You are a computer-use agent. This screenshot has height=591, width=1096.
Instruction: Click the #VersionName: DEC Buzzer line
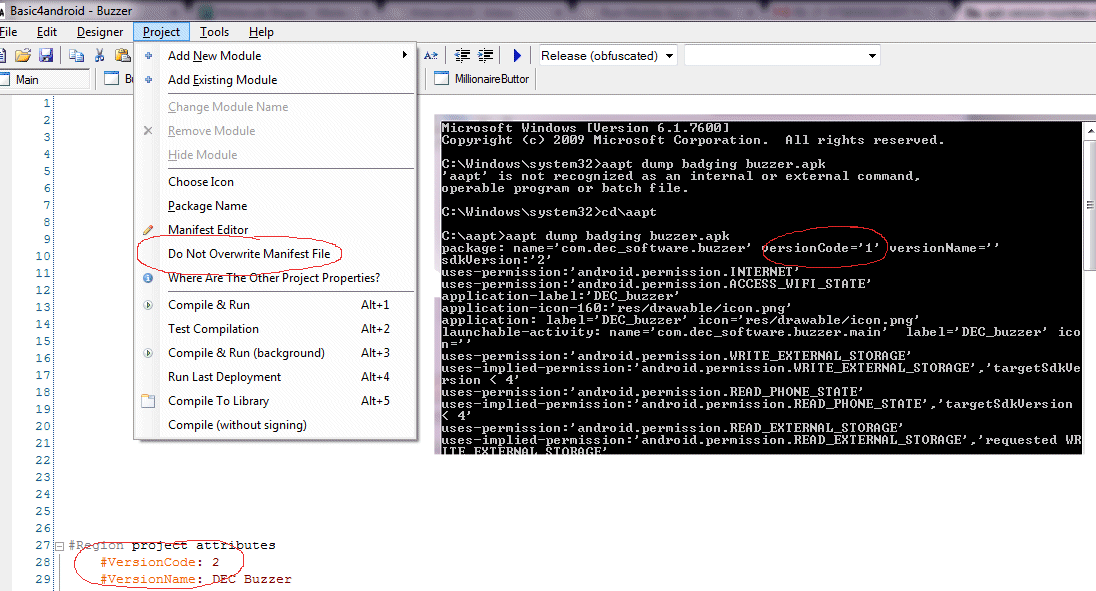point(196,579)
